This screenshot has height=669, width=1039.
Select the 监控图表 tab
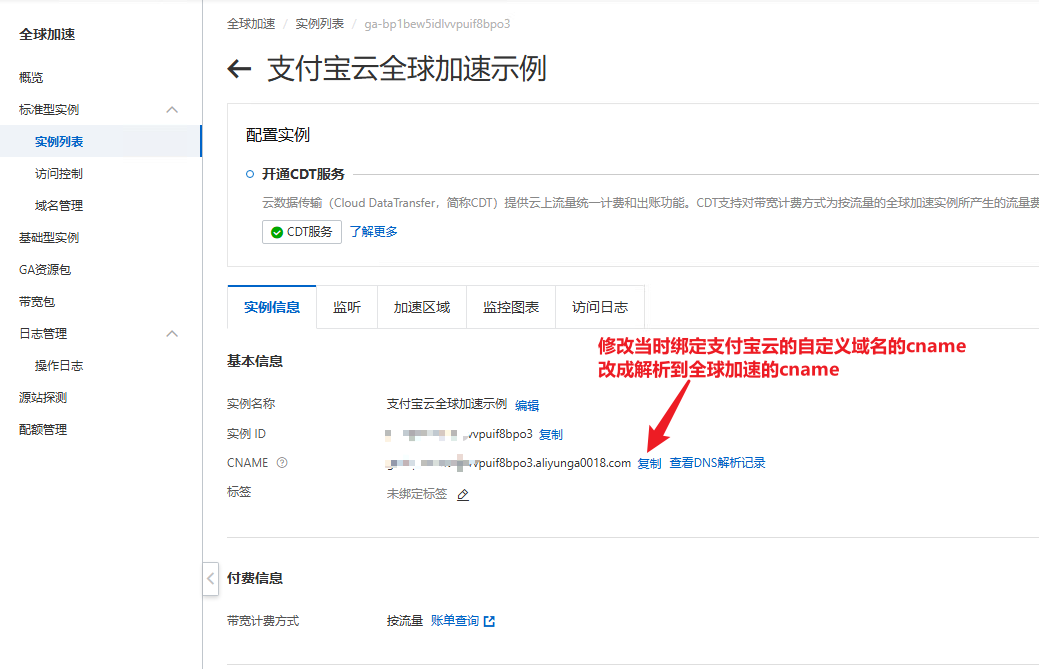(x=511, y=307)
